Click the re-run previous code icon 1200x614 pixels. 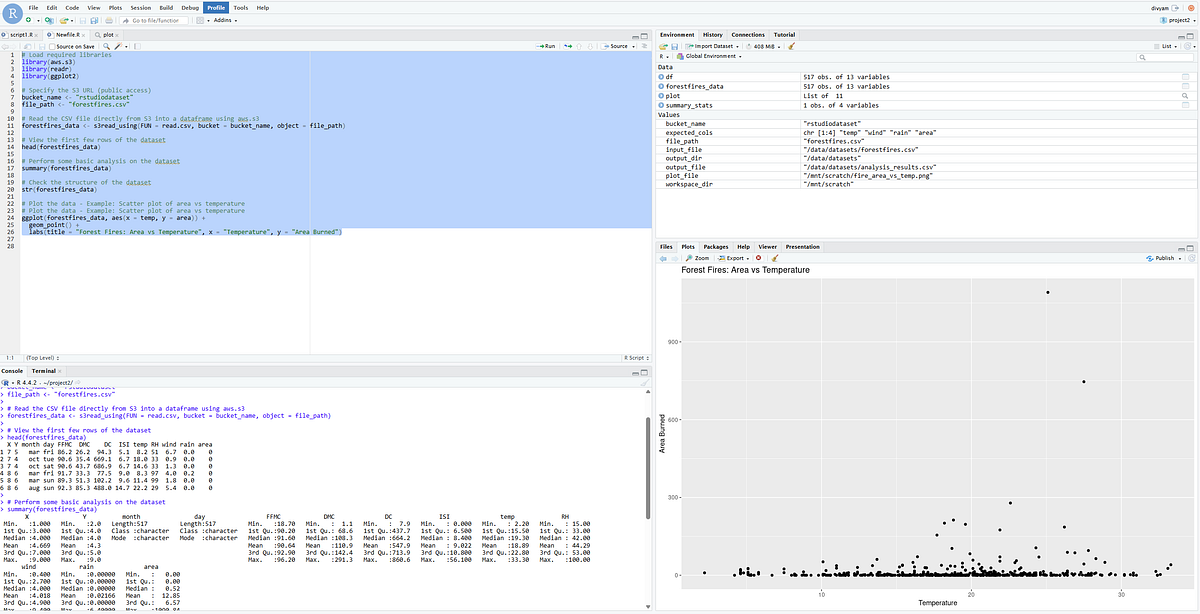[568, 46]
